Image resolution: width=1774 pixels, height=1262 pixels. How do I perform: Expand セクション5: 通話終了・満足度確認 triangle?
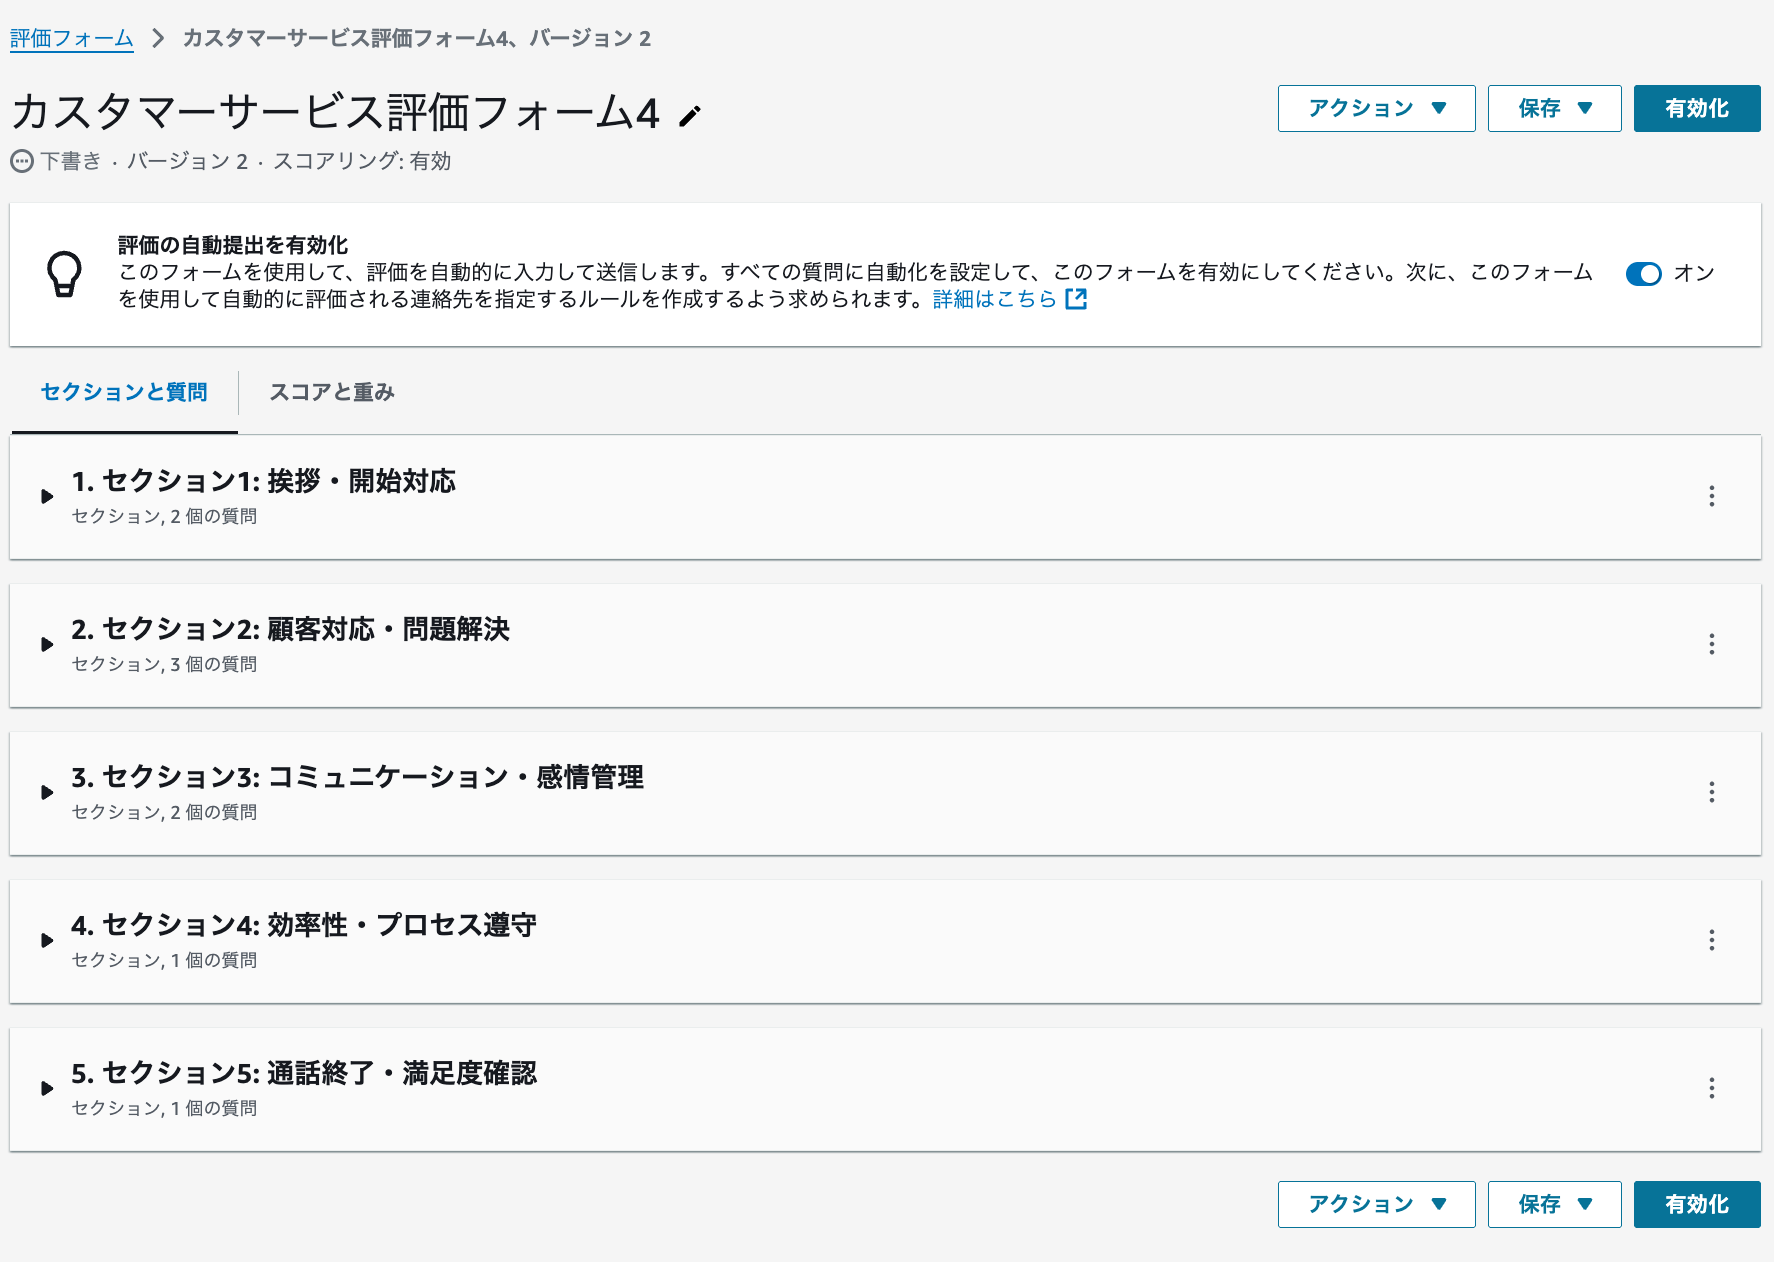[x=47, y=1088]
